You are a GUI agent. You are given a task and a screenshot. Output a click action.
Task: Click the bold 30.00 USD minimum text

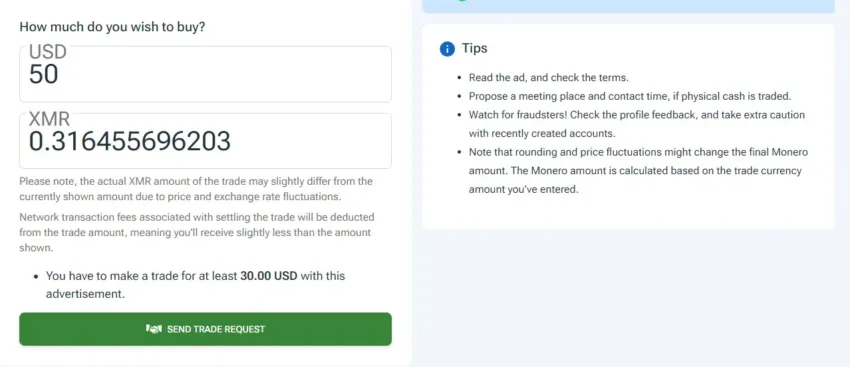point(269,276)
